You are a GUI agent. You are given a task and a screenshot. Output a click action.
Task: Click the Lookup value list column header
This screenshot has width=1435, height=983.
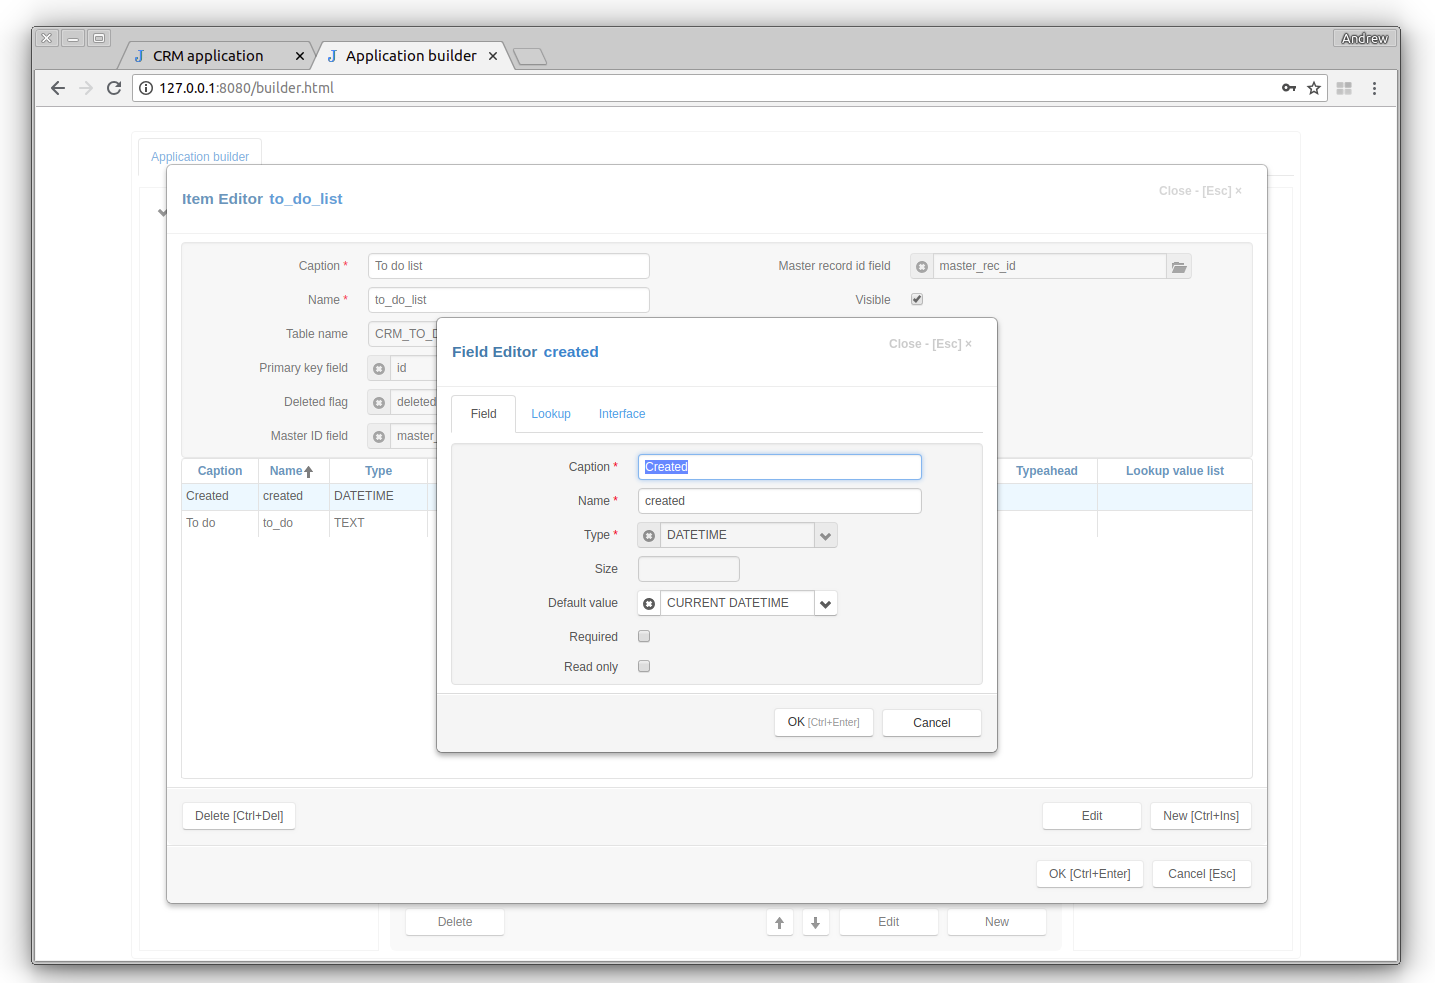pos(1175,471)
